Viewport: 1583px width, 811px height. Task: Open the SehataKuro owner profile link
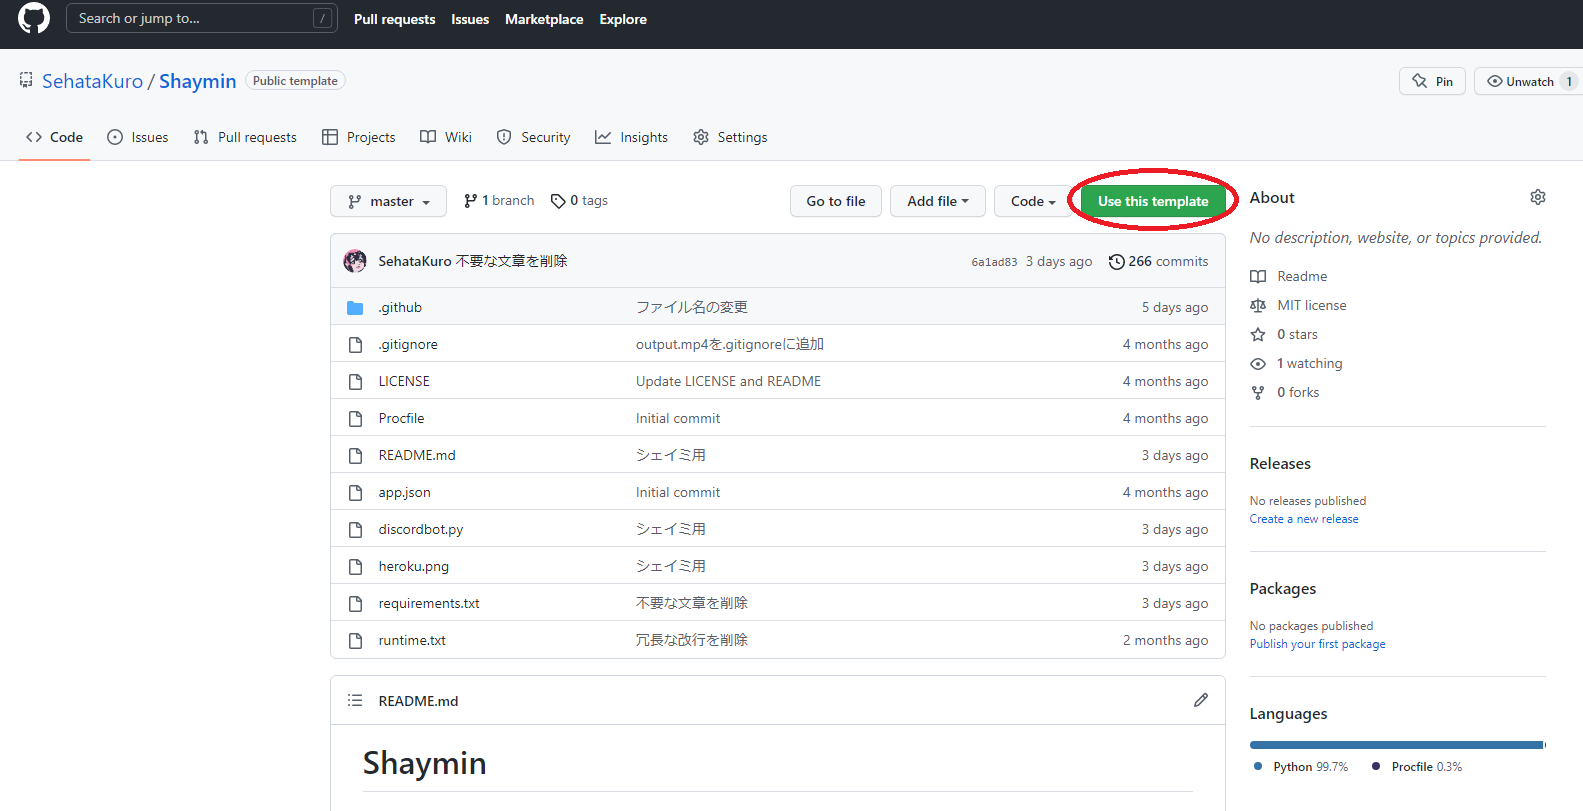[x=92, y=81]
